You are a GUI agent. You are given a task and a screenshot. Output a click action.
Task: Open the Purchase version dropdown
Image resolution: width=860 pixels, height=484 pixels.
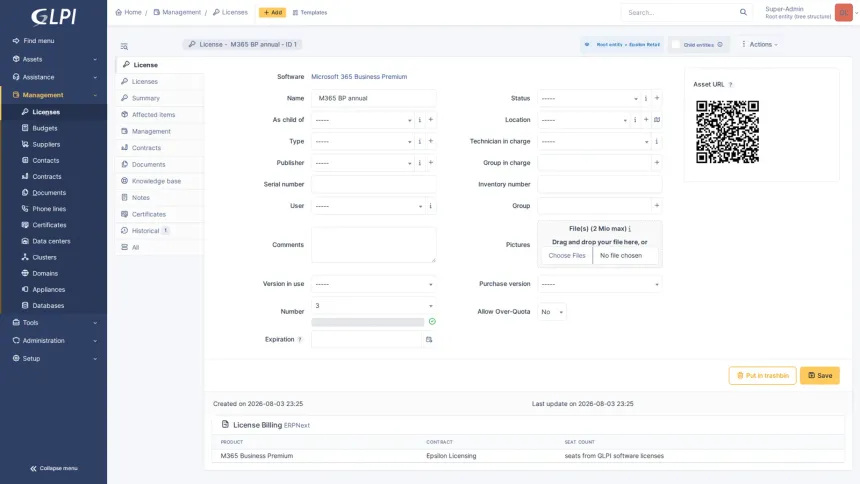pyautogui.click(x=599, y=284)
